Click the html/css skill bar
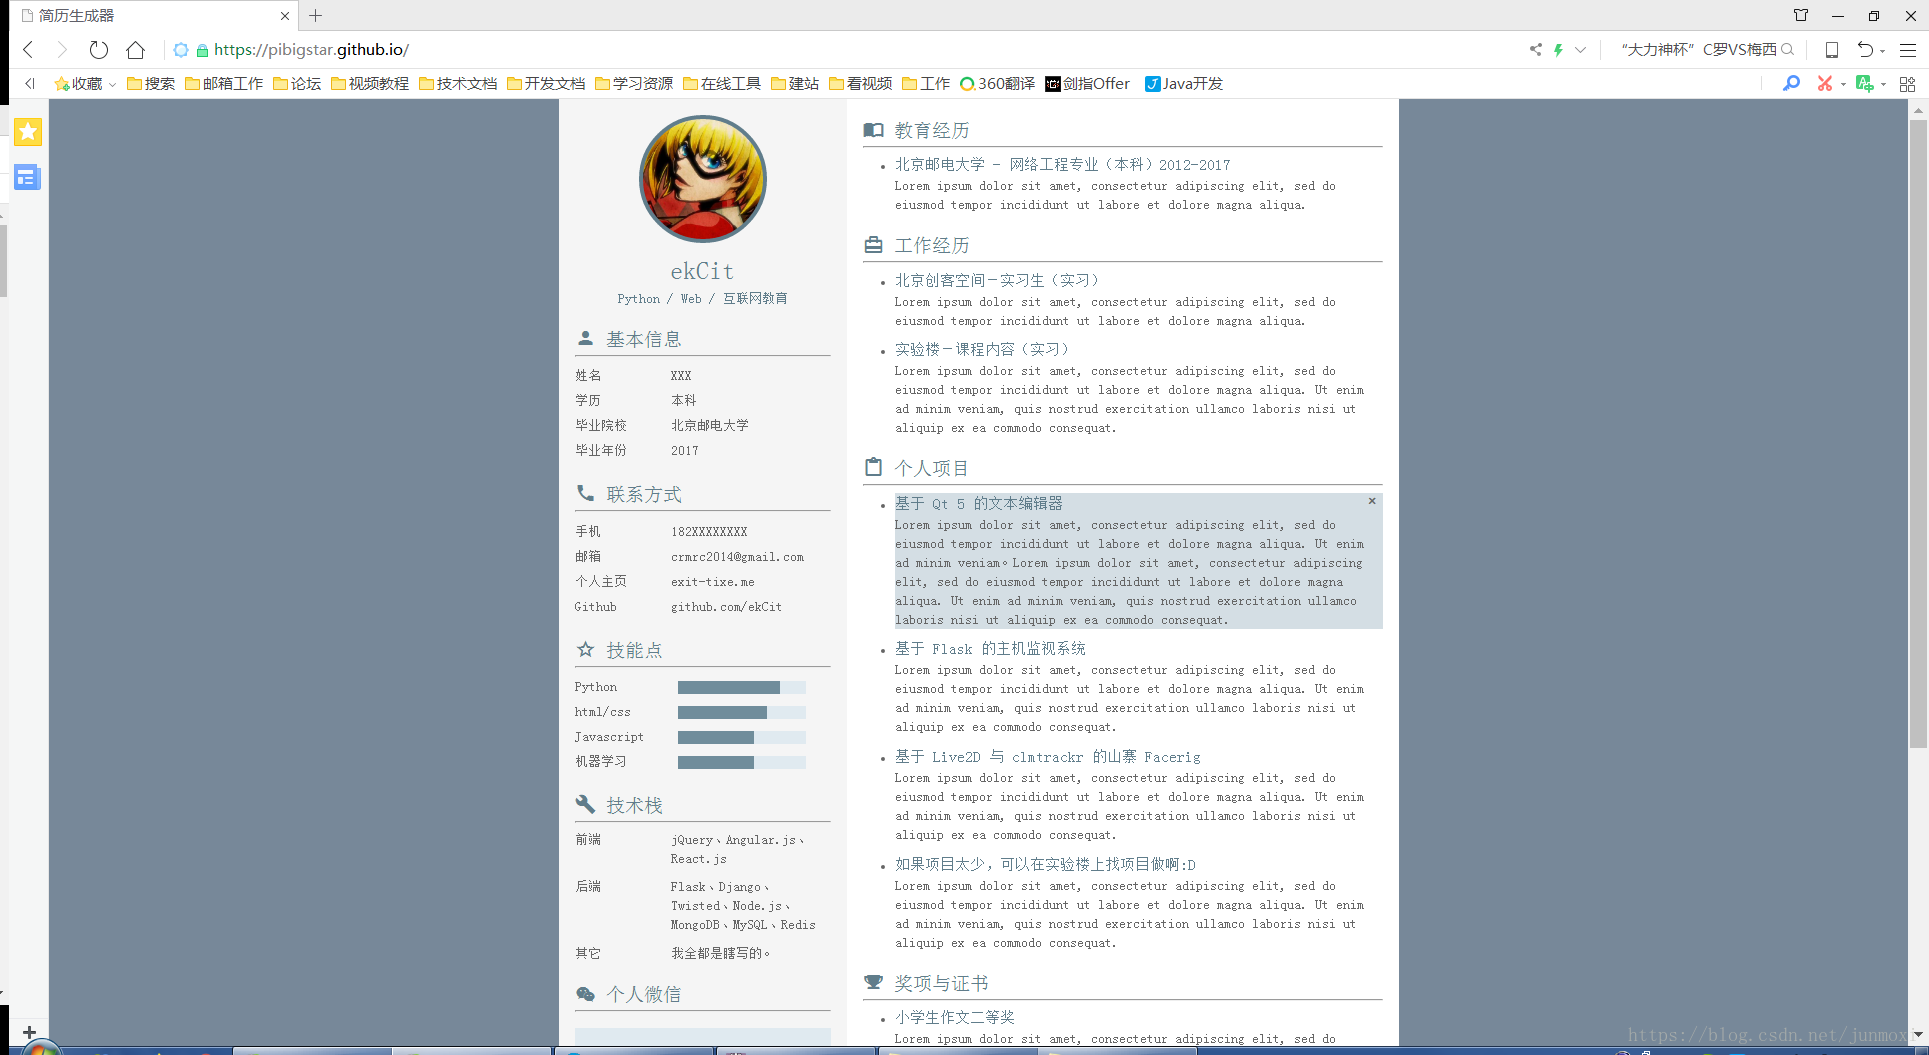This screenshot has width=1929, height=1055. click(x=741, y=712)
